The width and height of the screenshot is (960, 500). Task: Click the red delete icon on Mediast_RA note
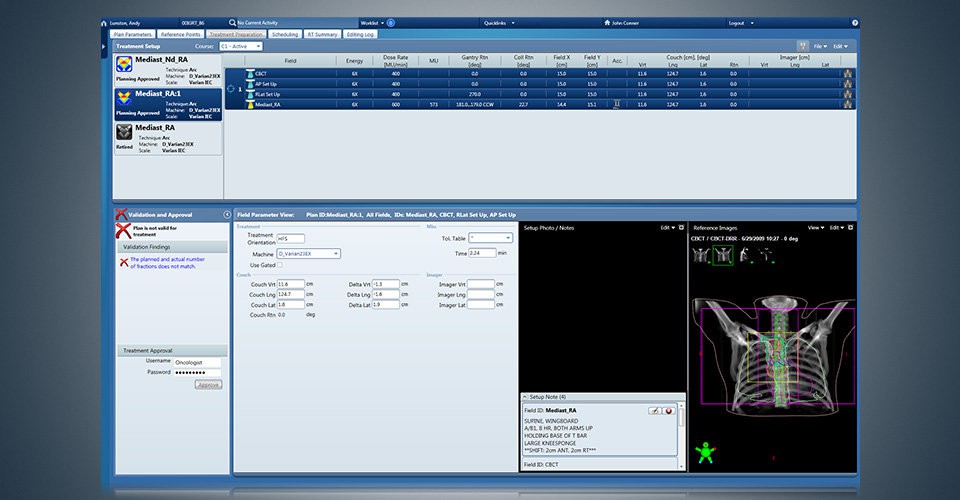pyautogui.click(x=668, y=411)
